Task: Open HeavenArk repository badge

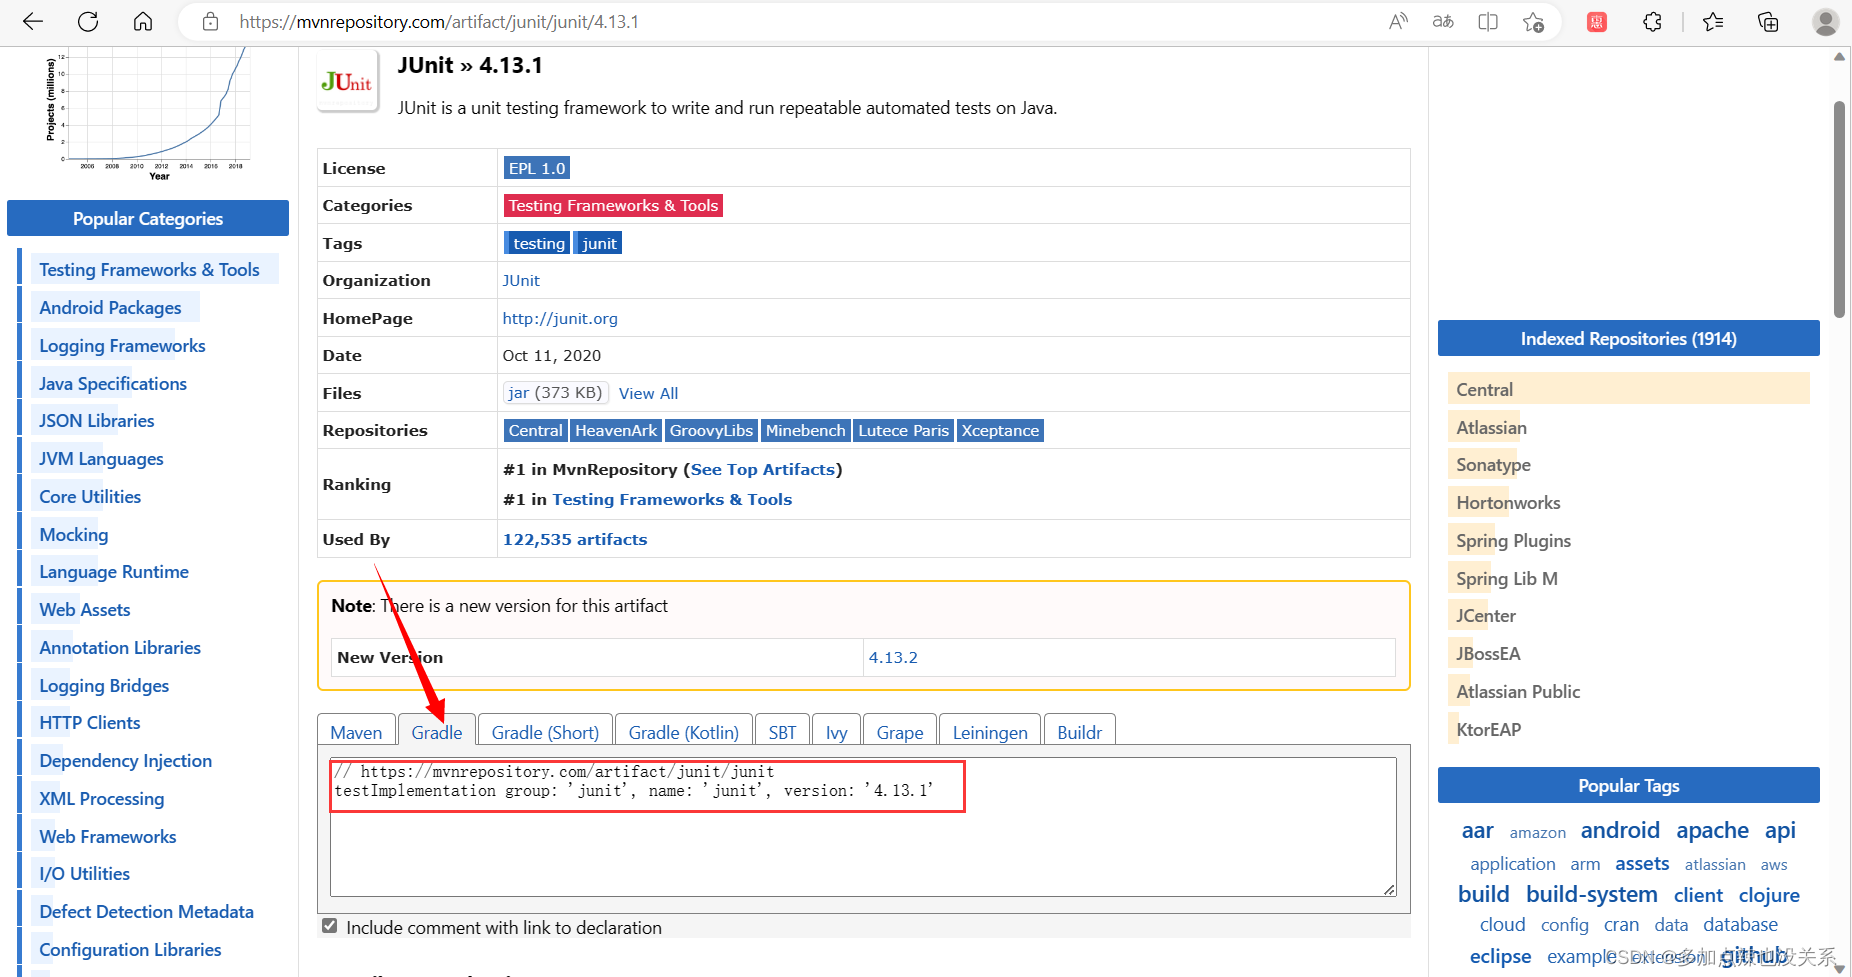Action: [x=616, y=430]
